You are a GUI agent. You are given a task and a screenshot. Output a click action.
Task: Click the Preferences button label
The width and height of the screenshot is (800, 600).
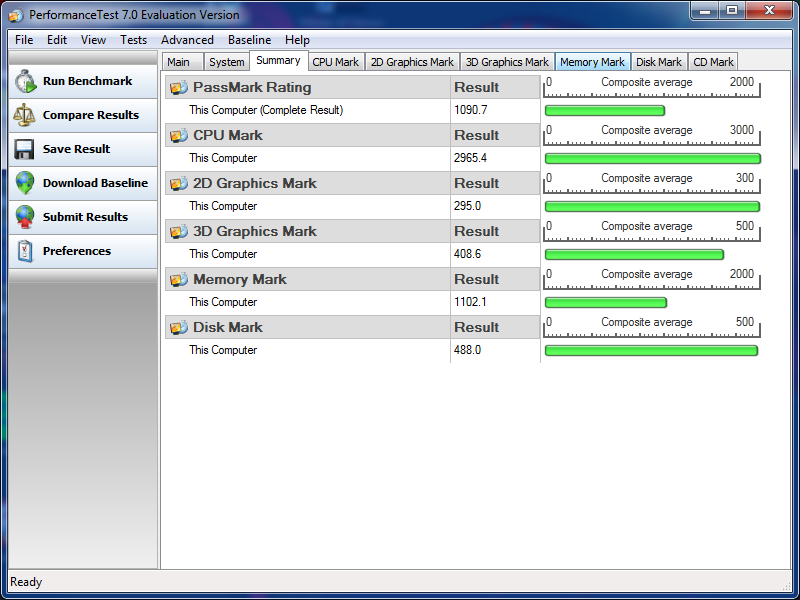coord(77,251)
